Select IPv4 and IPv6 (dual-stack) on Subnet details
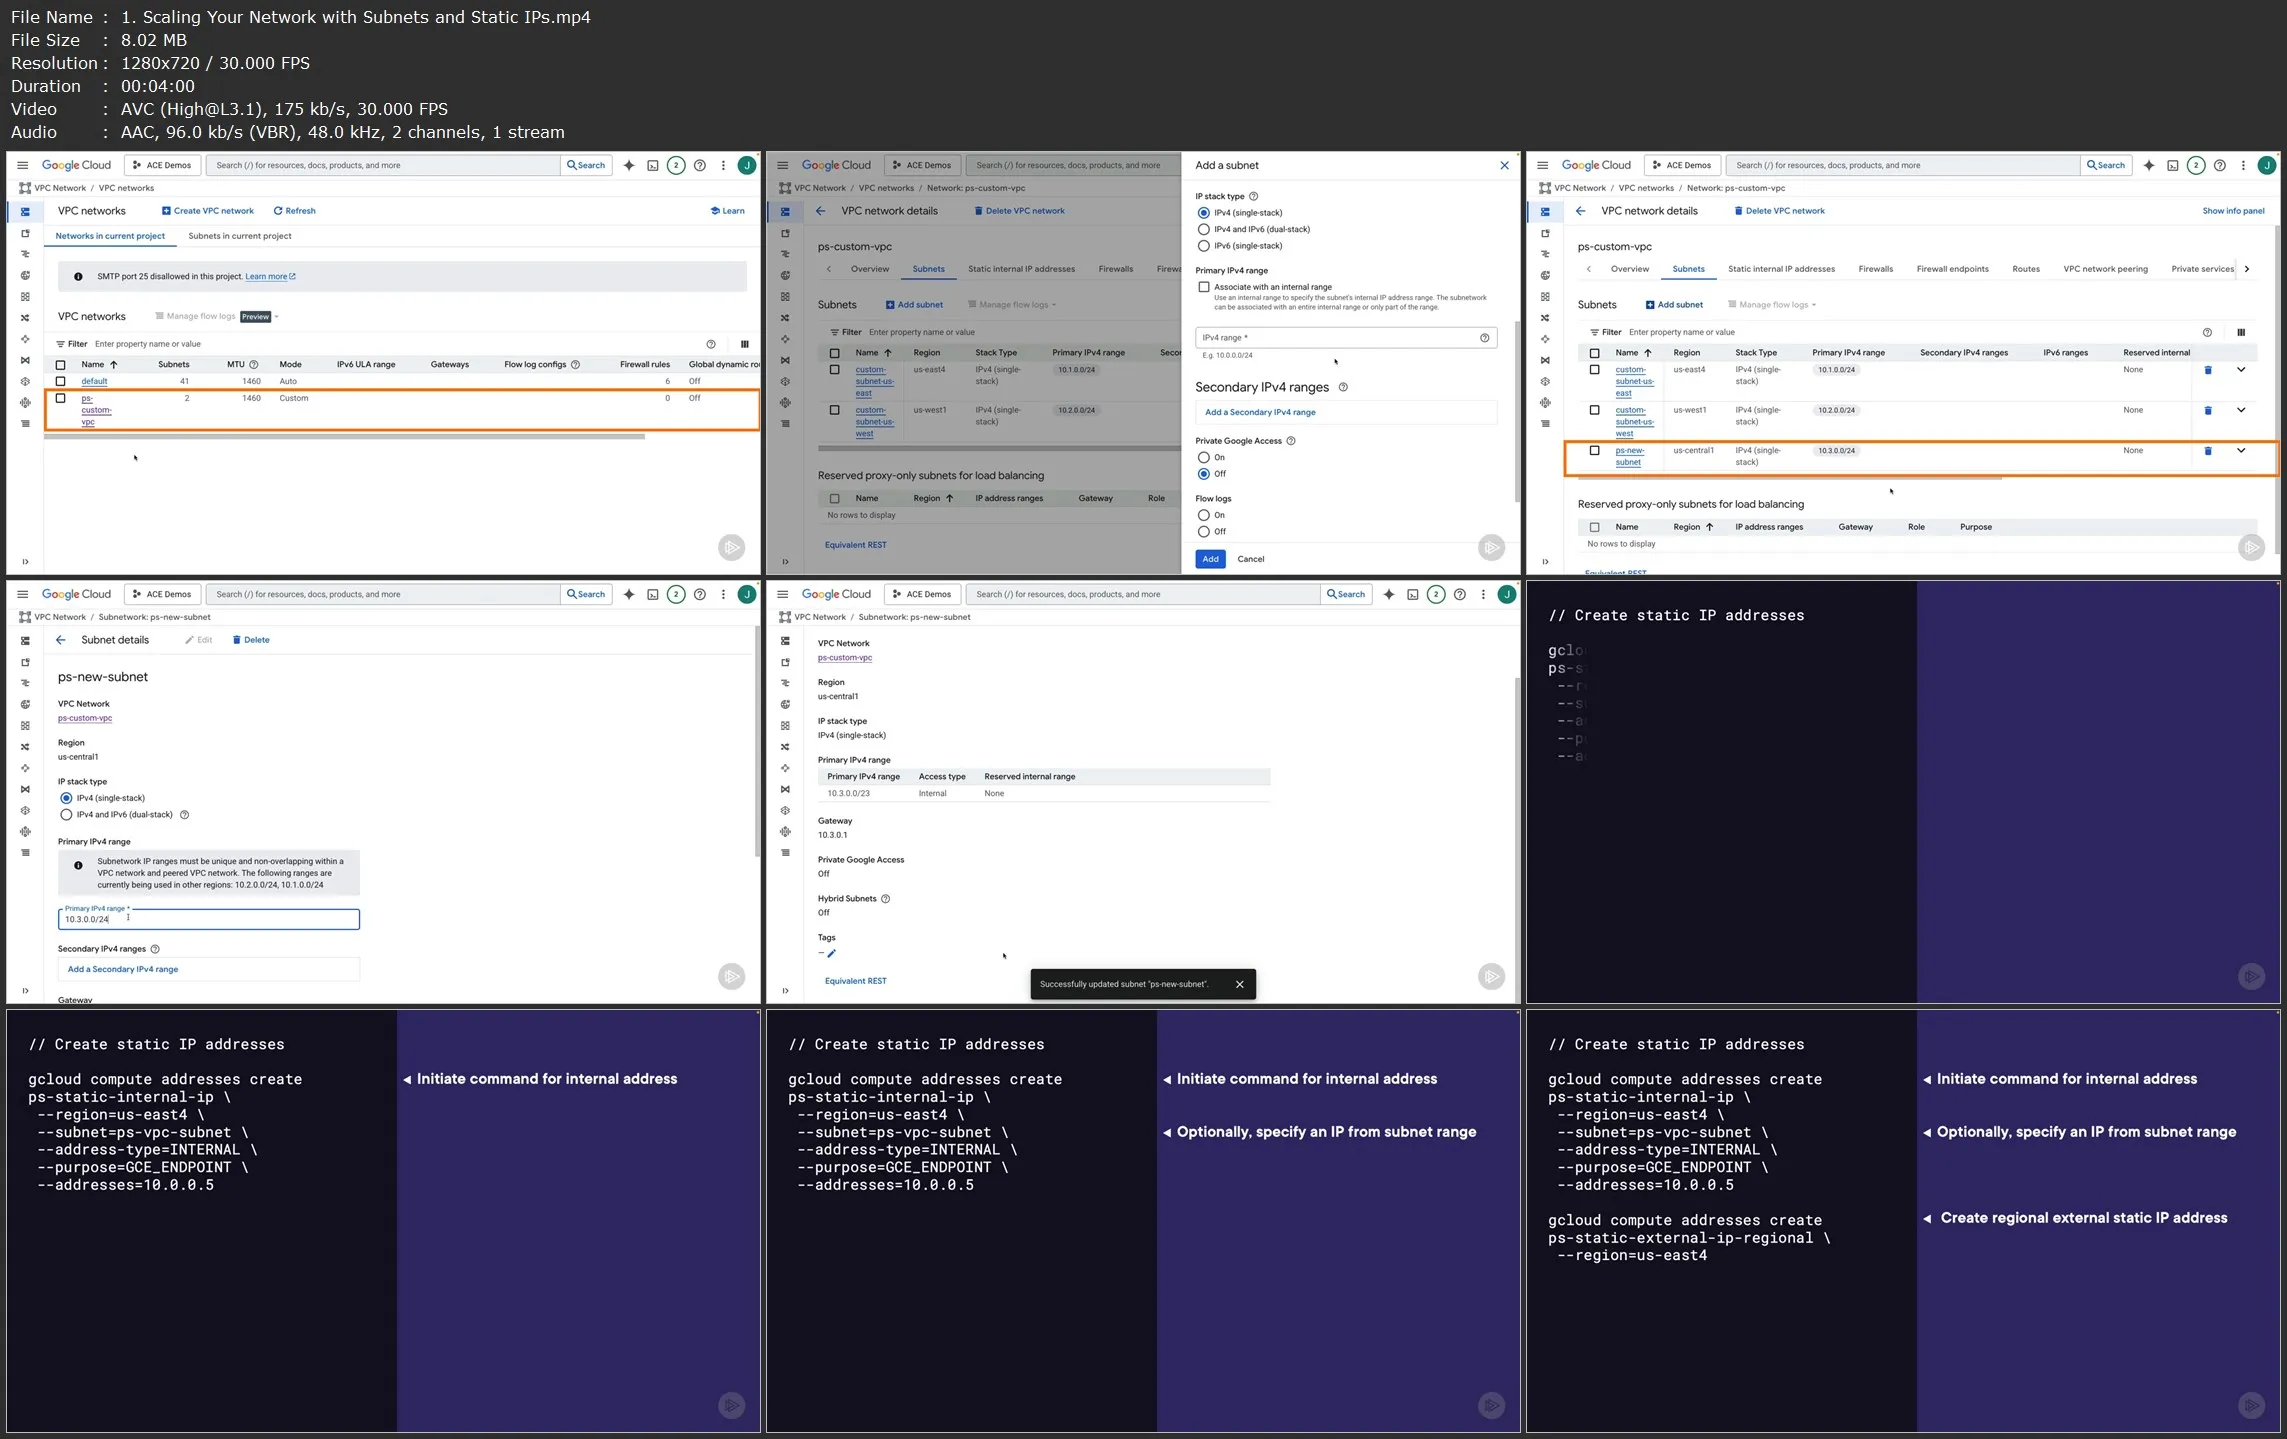 66,815
